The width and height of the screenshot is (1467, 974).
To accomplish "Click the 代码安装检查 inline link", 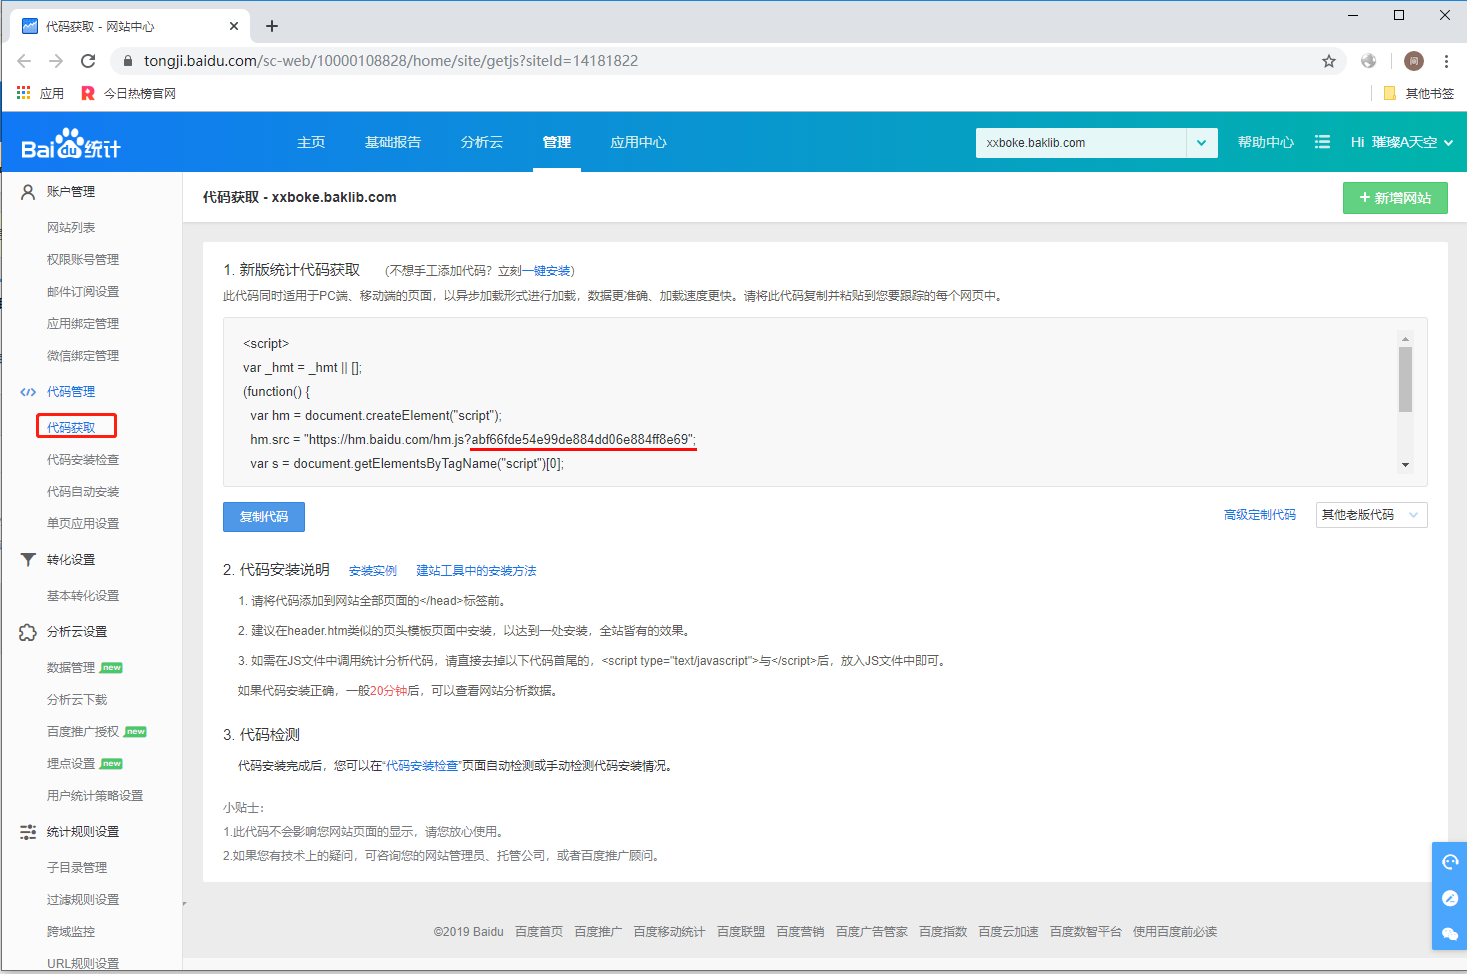I will click(422, 766).
